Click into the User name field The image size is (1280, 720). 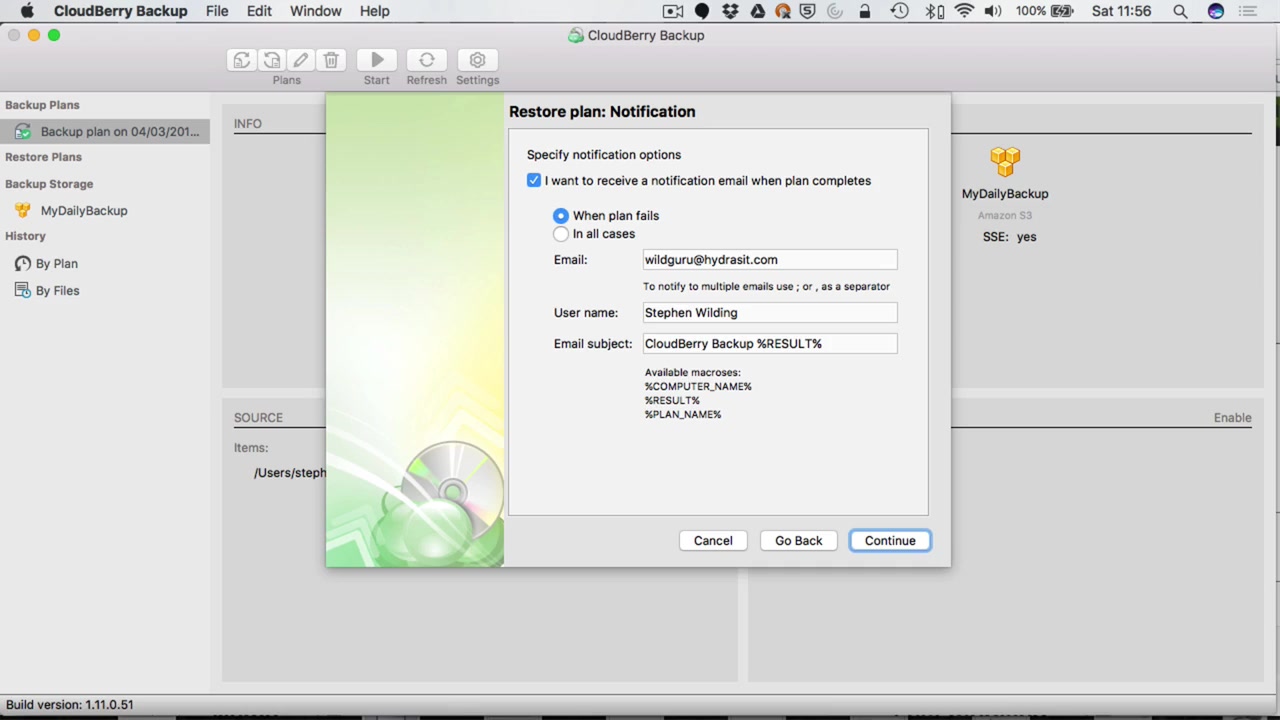tap(770, 312)
